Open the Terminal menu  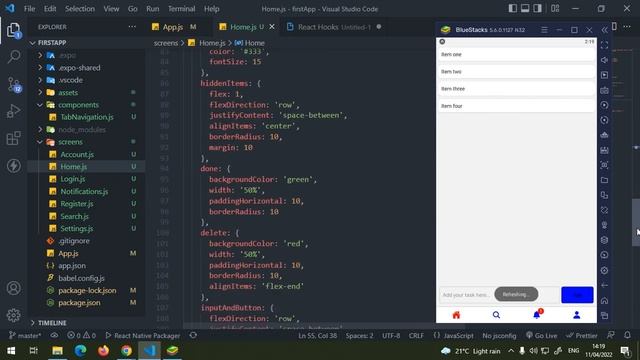[x=181, y=9]
